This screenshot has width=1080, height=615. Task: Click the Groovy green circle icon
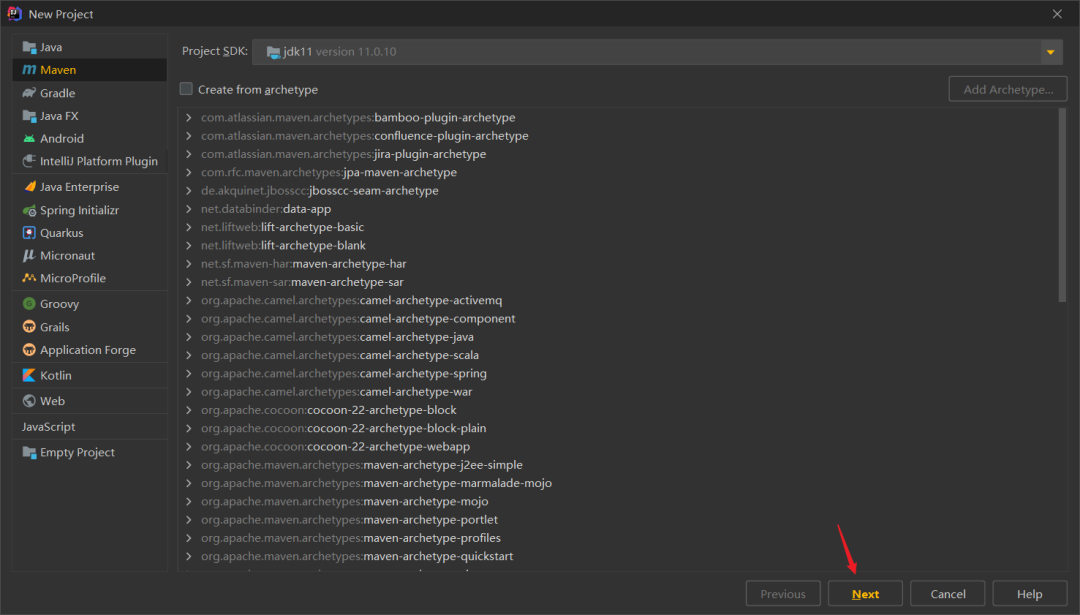point(29,304)
